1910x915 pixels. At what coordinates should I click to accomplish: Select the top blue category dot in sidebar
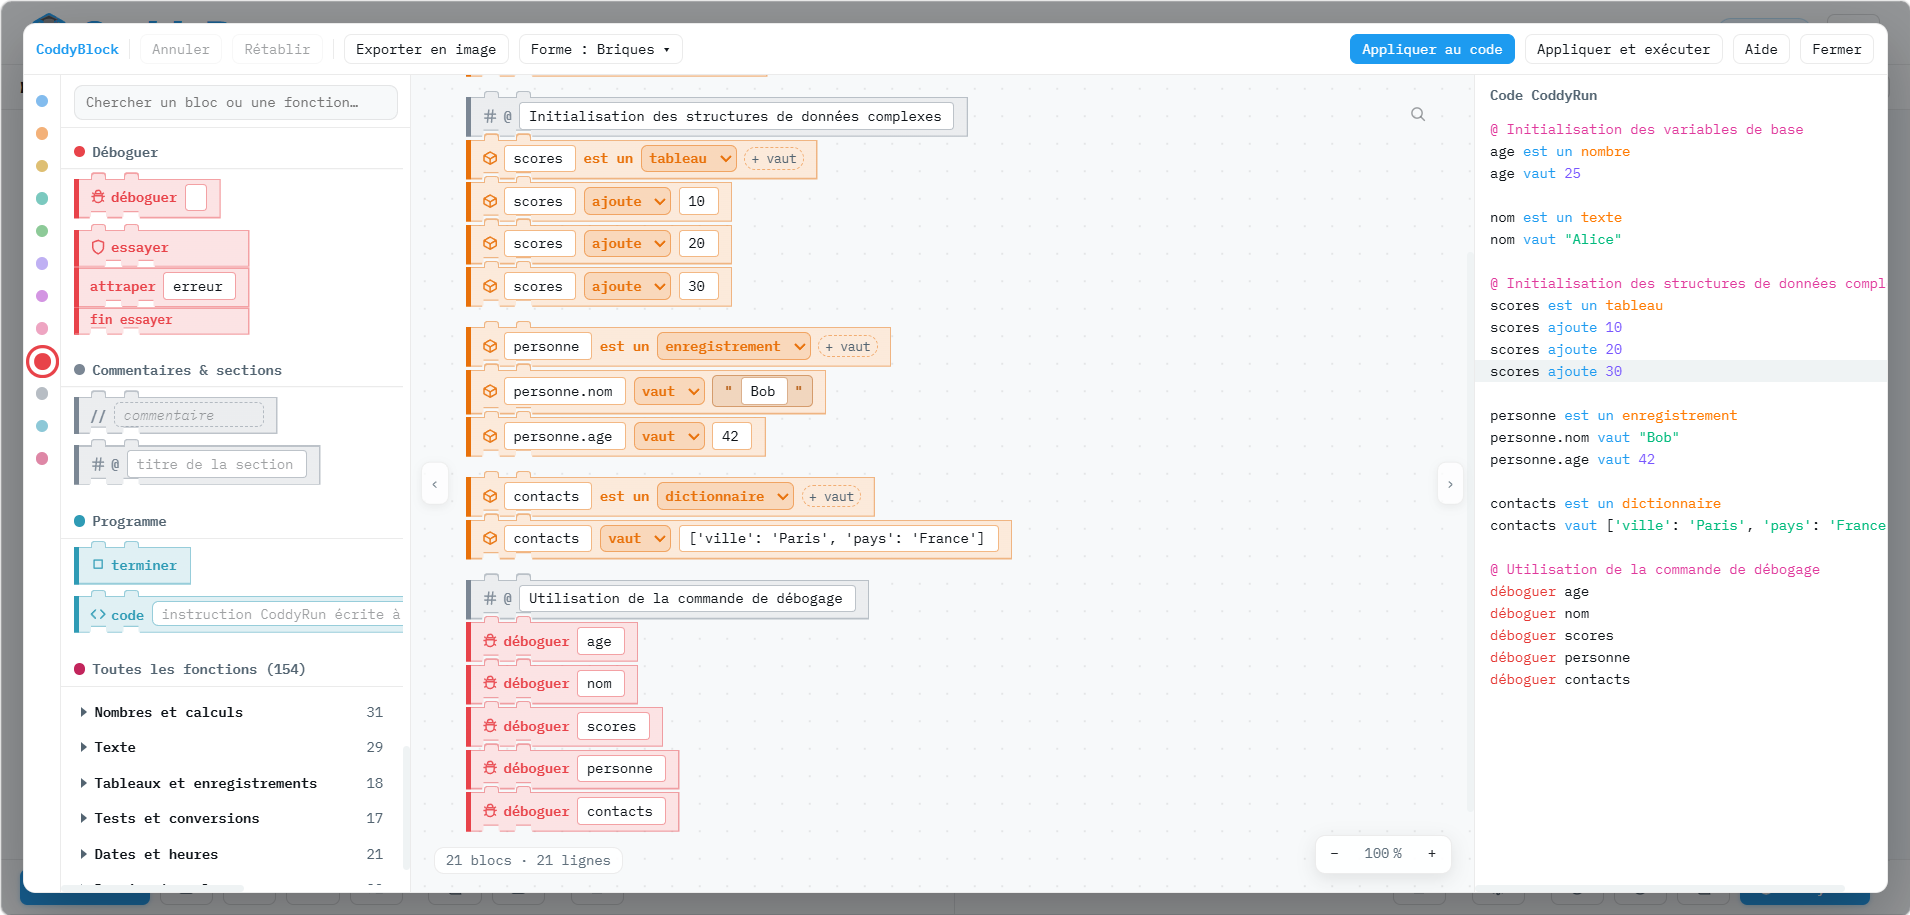pyautogui.click(x=42, y=101)
